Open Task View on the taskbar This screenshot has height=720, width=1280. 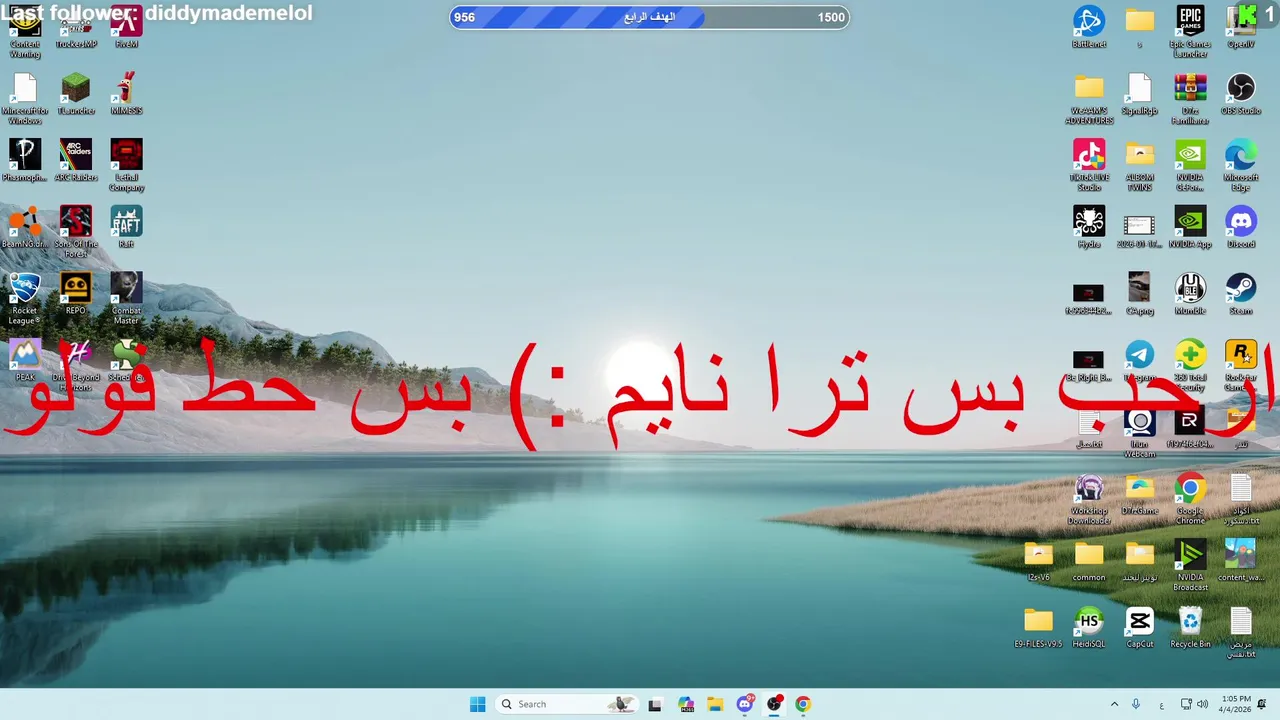pos(655,704)
